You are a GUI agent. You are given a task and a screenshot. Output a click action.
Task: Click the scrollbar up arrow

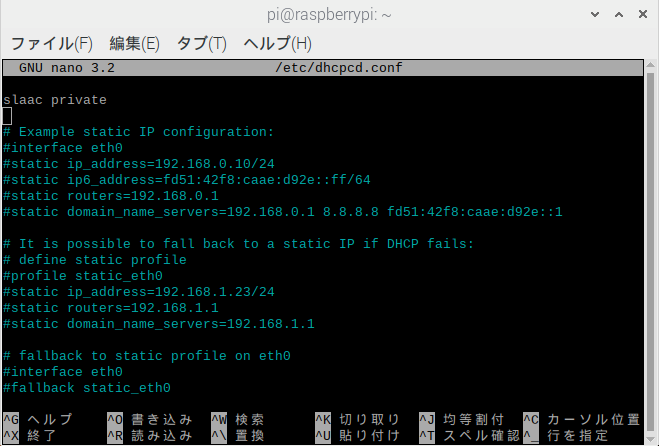(x=651, y=65)
